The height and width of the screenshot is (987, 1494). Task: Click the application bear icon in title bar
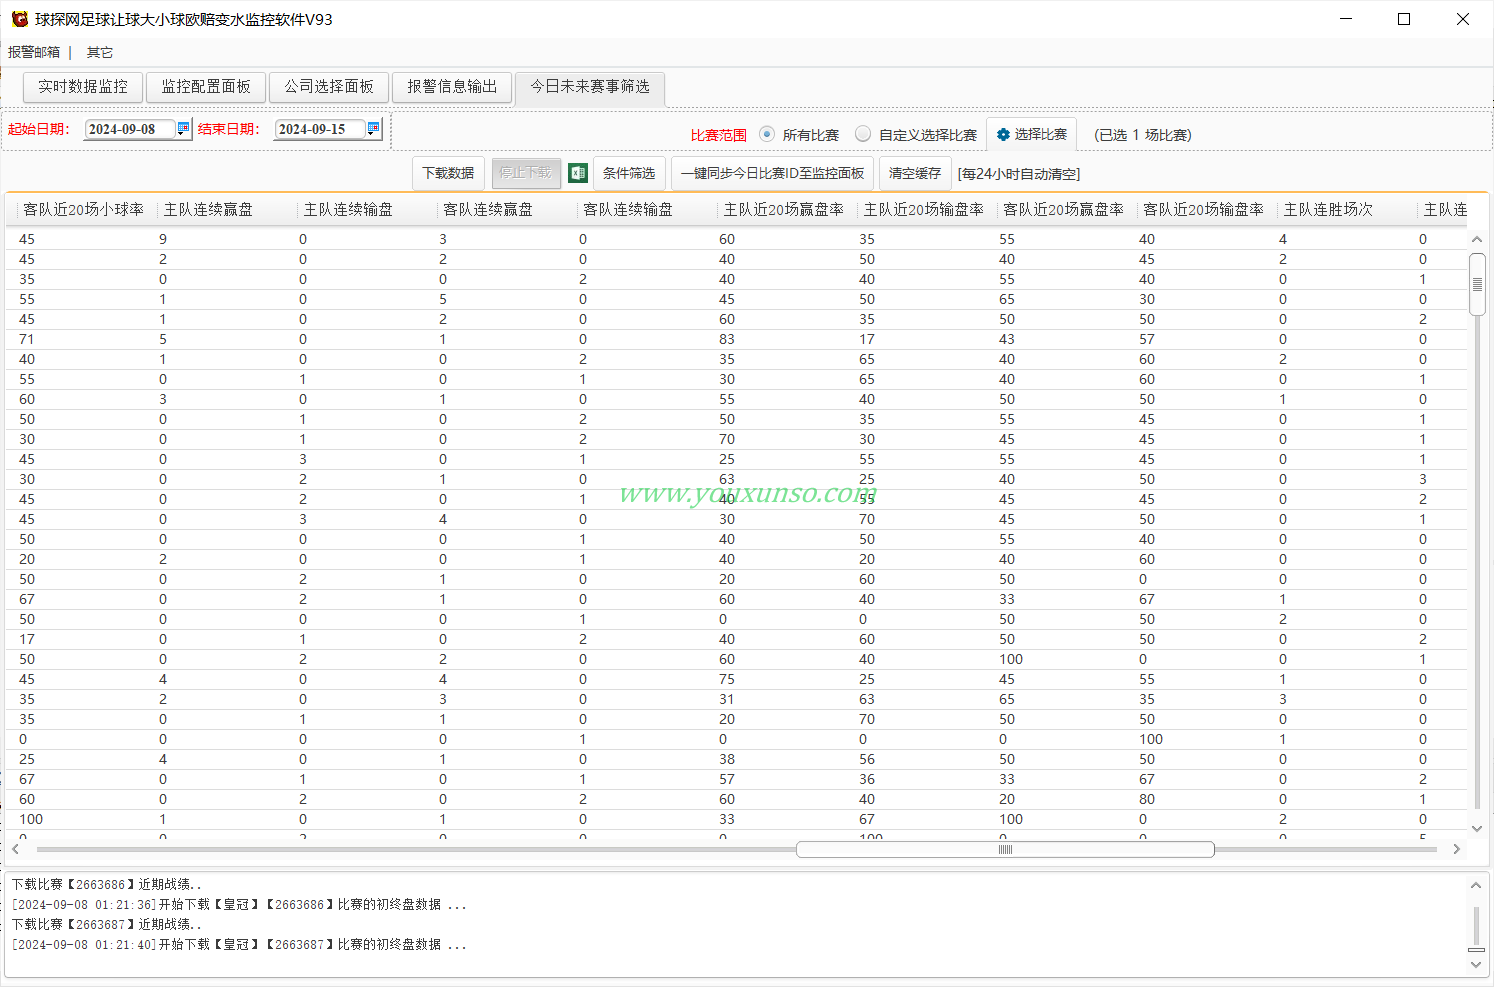point(19,19)
